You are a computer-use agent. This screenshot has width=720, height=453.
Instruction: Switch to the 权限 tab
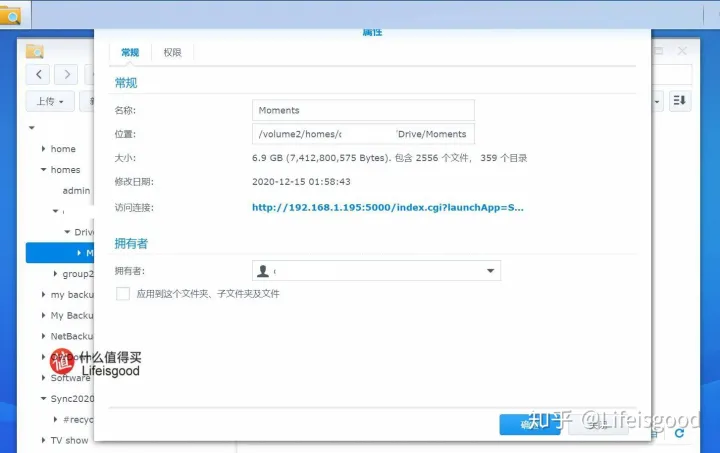pos(172,52)
